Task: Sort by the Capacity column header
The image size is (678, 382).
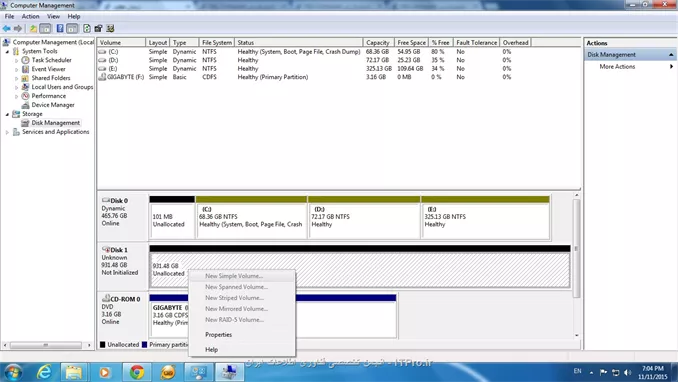Action: click(x=378, y=42)
